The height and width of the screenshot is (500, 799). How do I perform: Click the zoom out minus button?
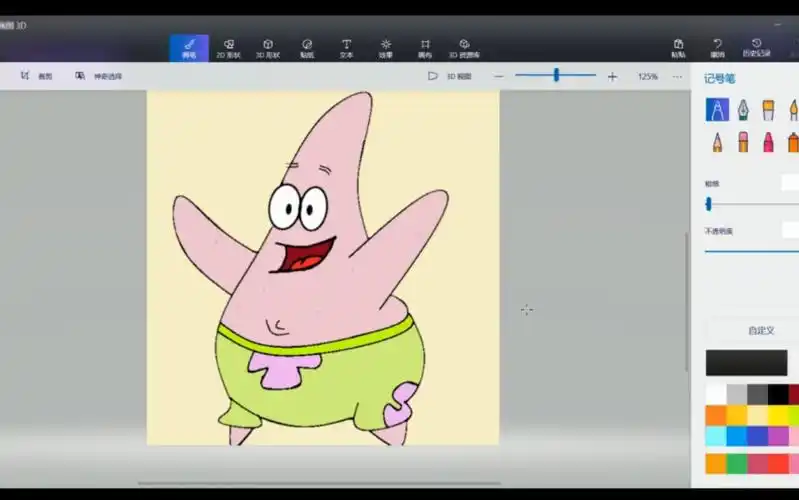(x=499, y=76)
